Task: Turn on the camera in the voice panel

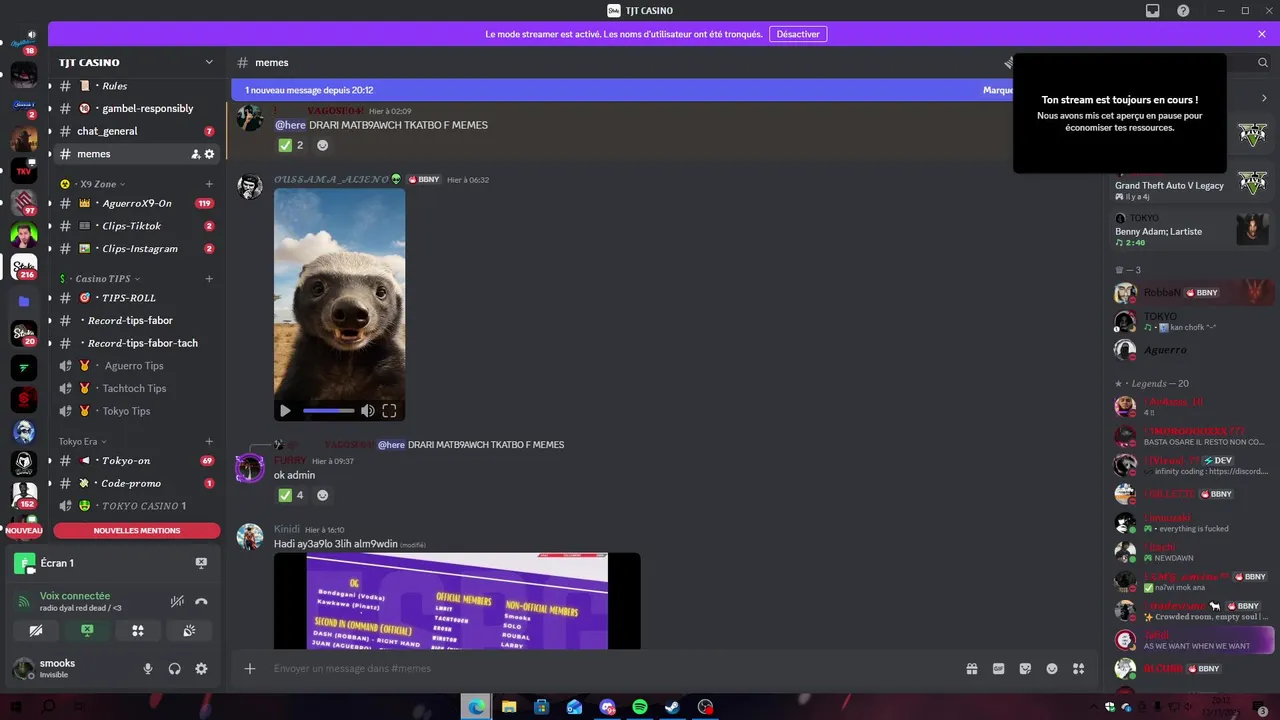Action: (37, 630)
